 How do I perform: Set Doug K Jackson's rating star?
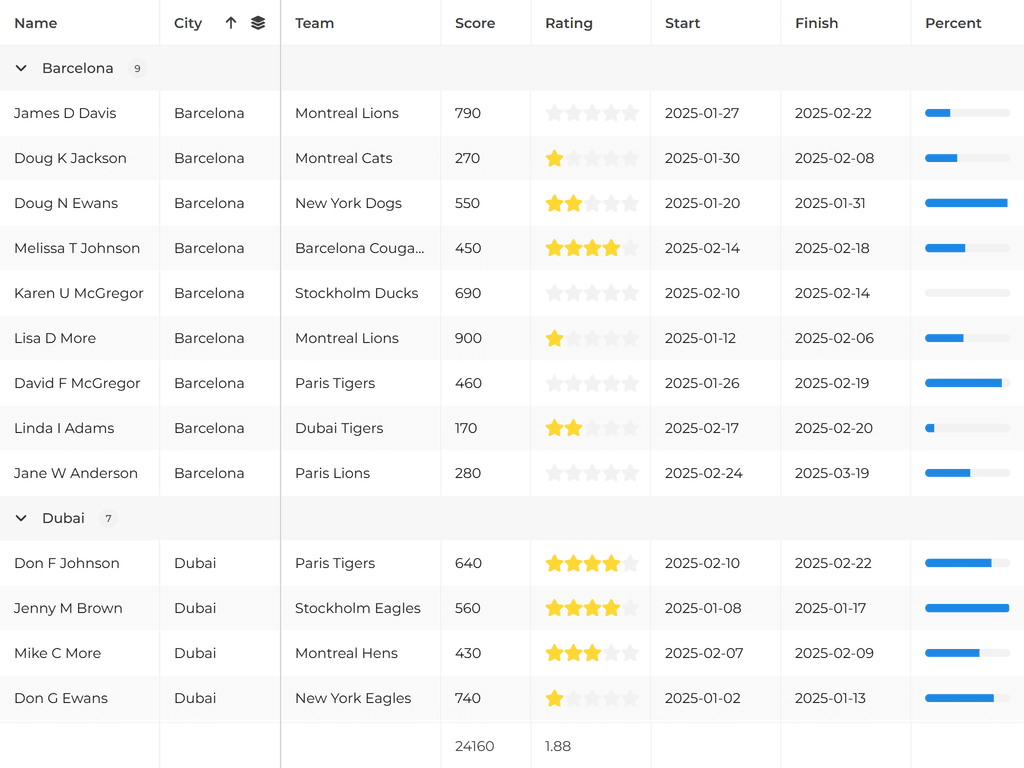click(x=554, y=158)
